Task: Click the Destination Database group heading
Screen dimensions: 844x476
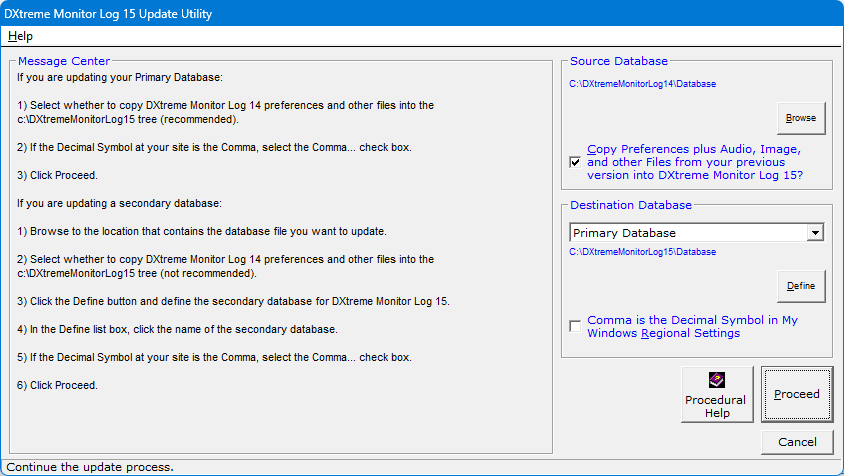Action: (631, 205)
